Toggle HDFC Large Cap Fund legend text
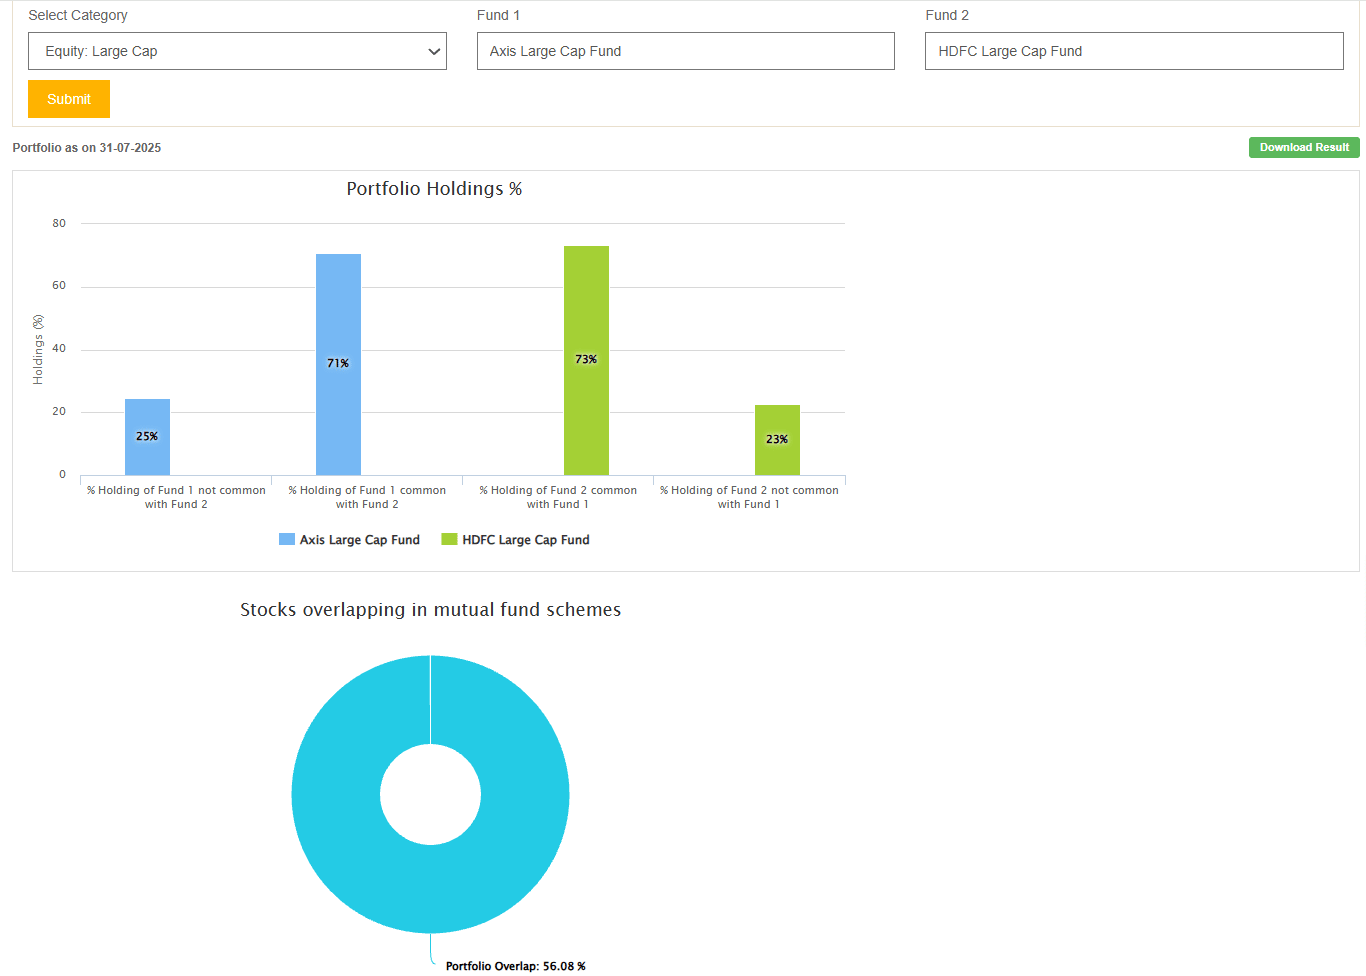This screenshot has height=976, width=1366. (525, 540)
